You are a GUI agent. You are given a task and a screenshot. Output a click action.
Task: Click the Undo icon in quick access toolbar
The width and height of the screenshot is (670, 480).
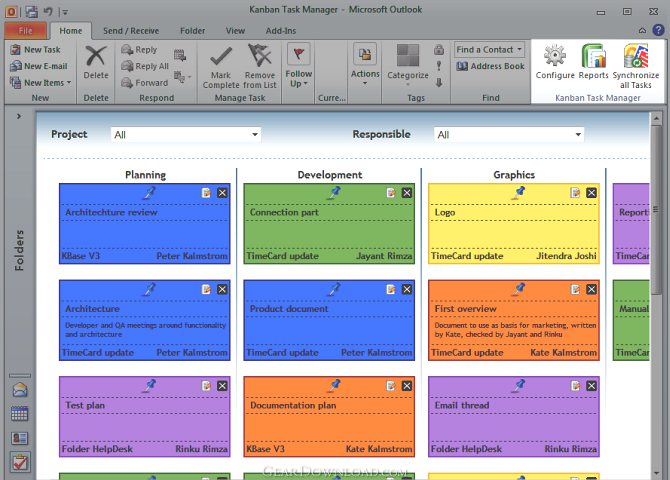[48, 12]
